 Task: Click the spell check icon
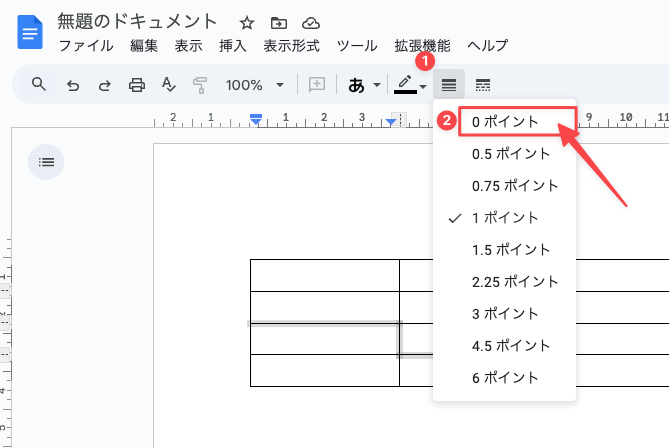tap(168, 85)
